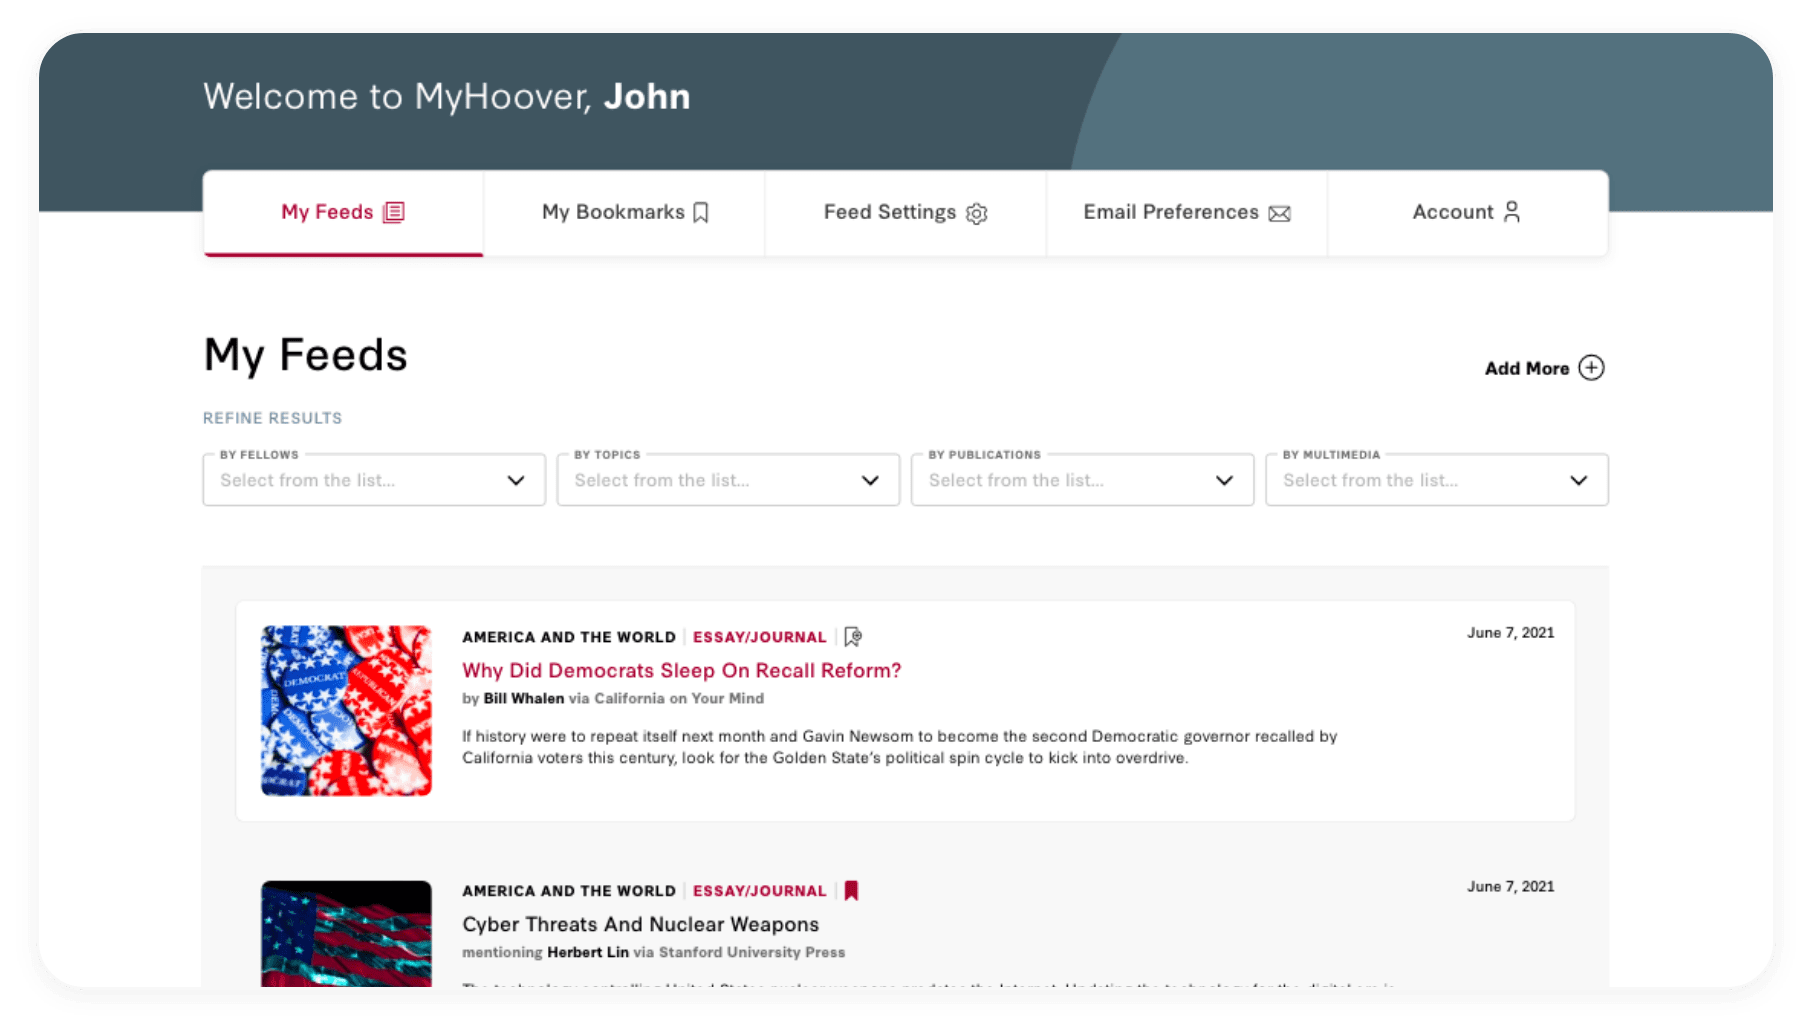Click the chevron arrow in By Topics filter

point(870,480)
